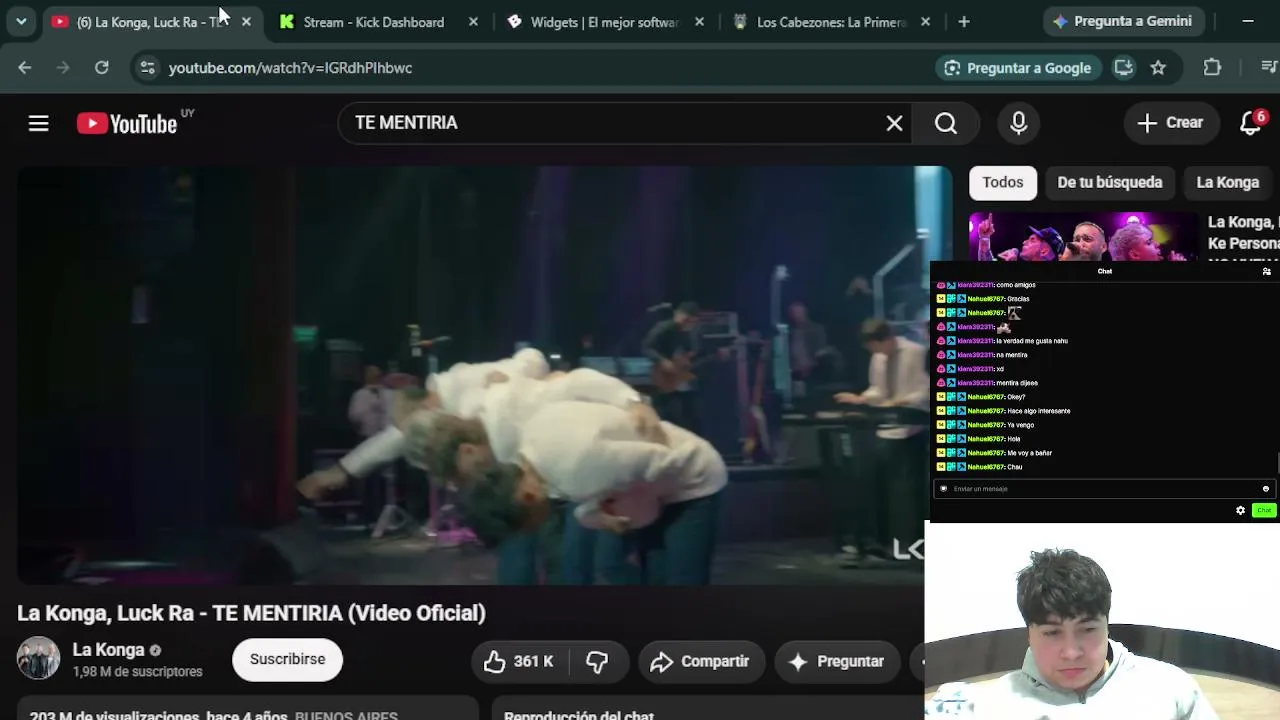Switch to the Los Cabezones tab
1280x720 pixels.
click(x=830, y=22)
